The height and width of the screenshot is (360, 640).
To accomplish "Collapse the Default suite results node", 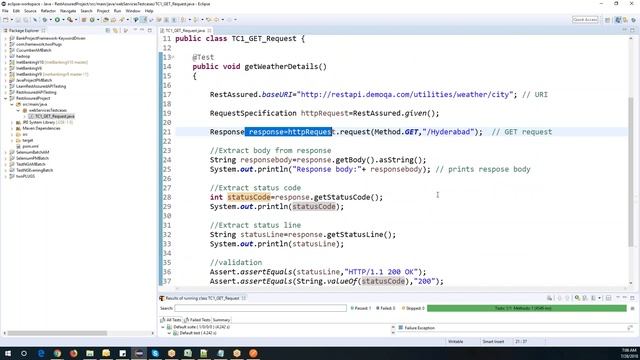I will (x=163, y=327).
